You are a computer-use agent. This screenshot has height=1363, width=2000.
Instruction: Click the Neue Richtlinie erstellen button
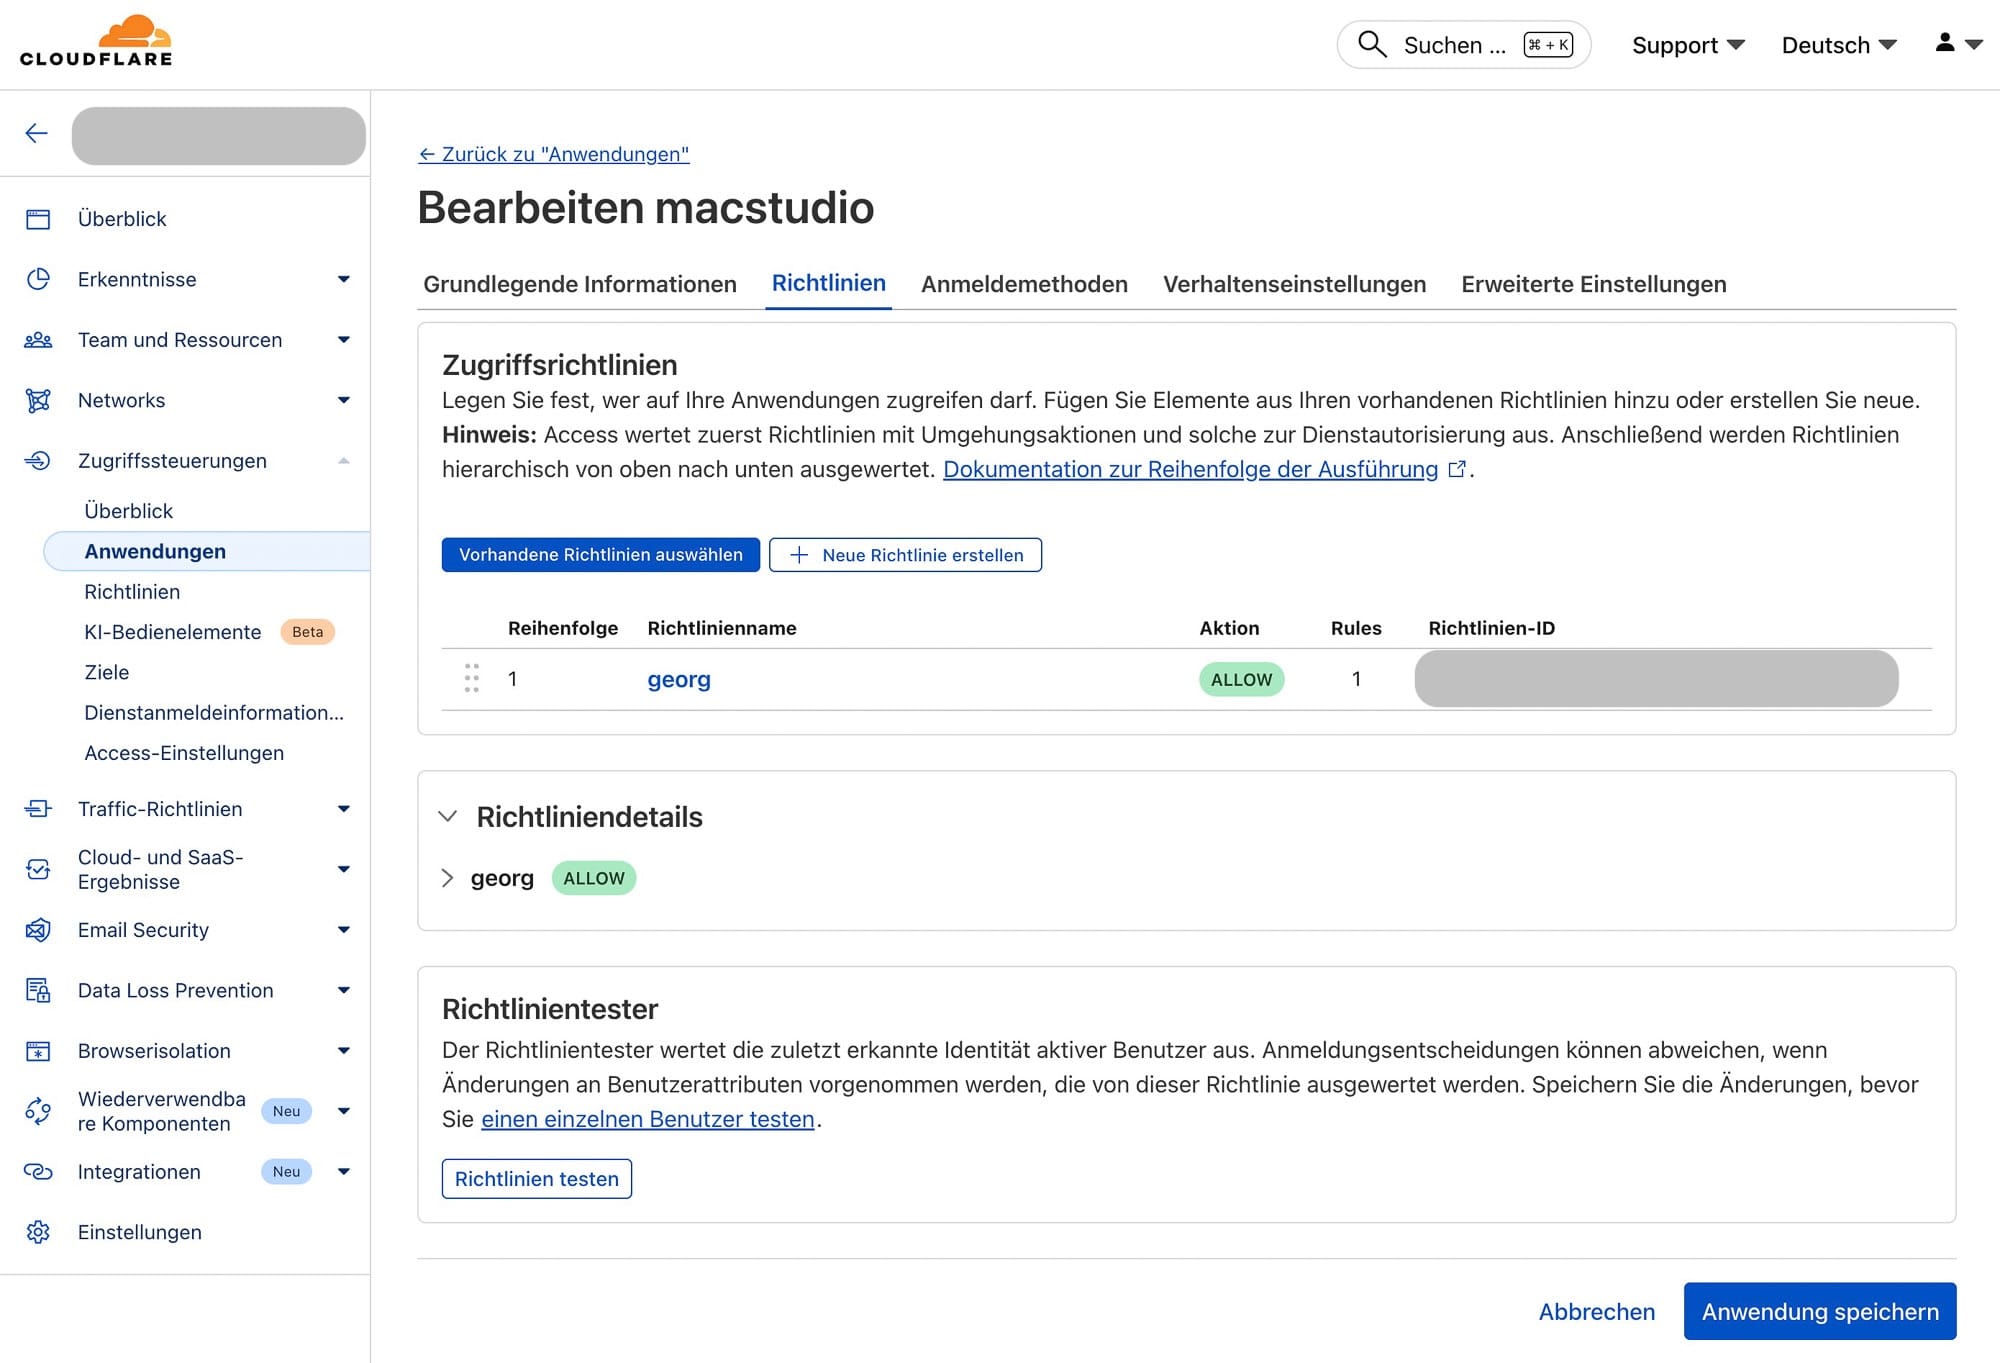coord(905,555)
